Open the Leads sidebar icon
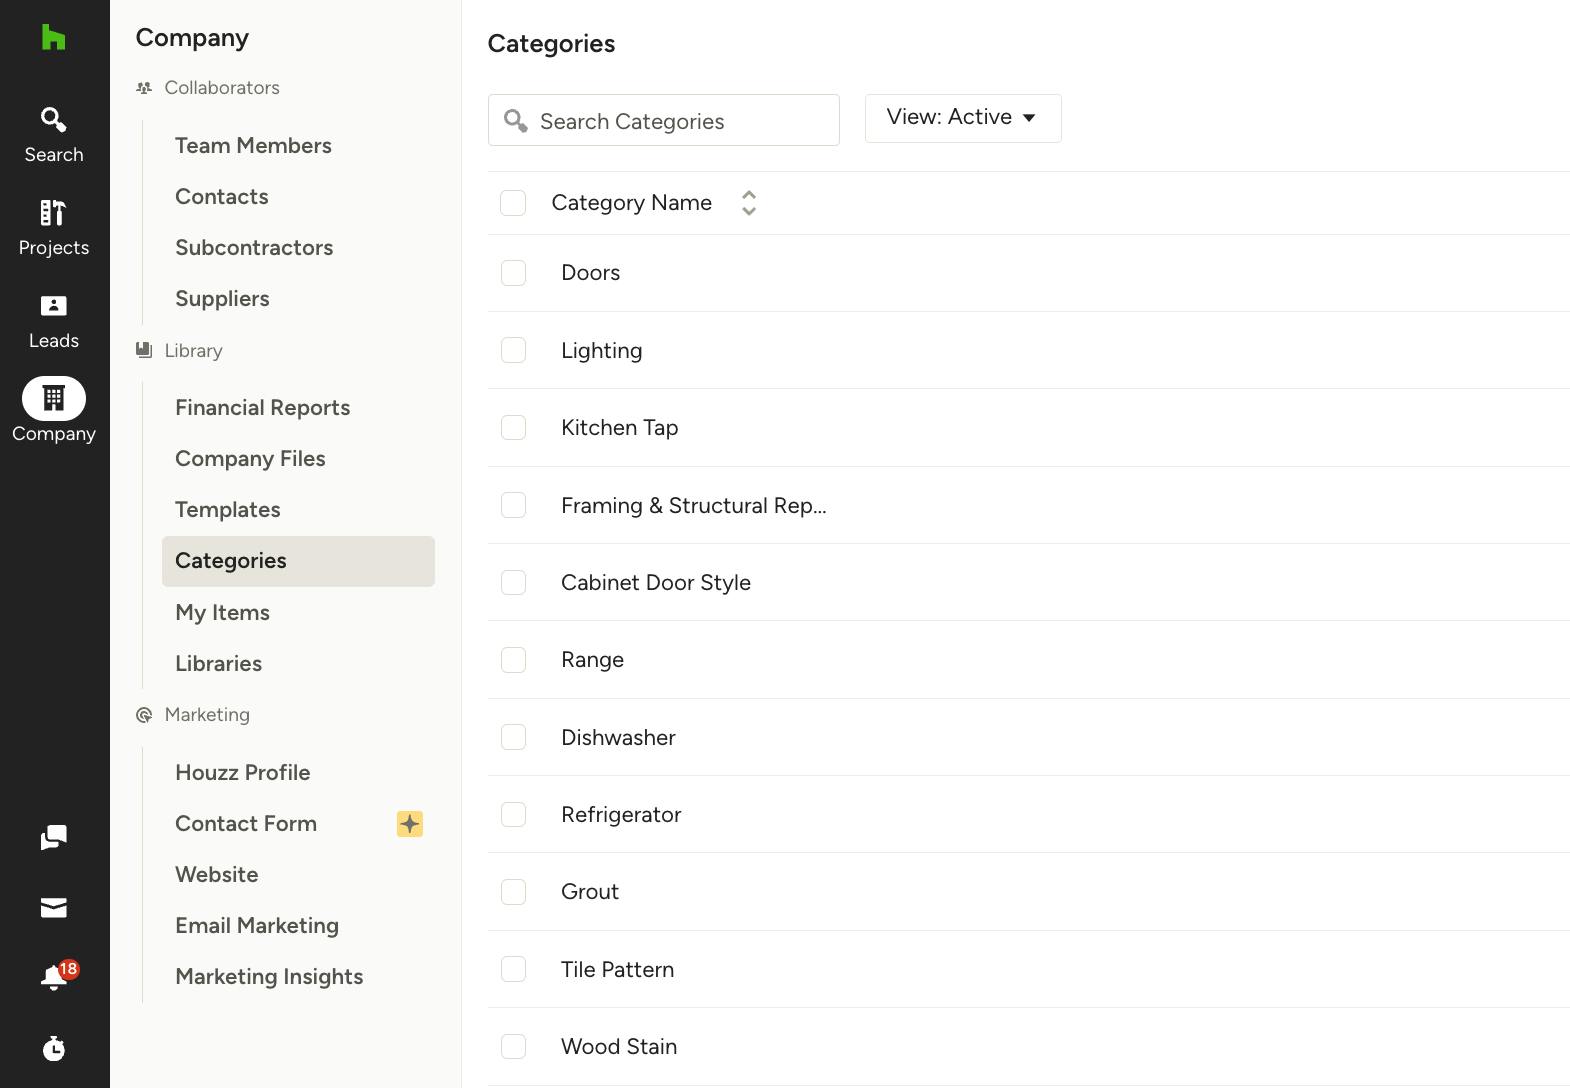 pos(54,322)
